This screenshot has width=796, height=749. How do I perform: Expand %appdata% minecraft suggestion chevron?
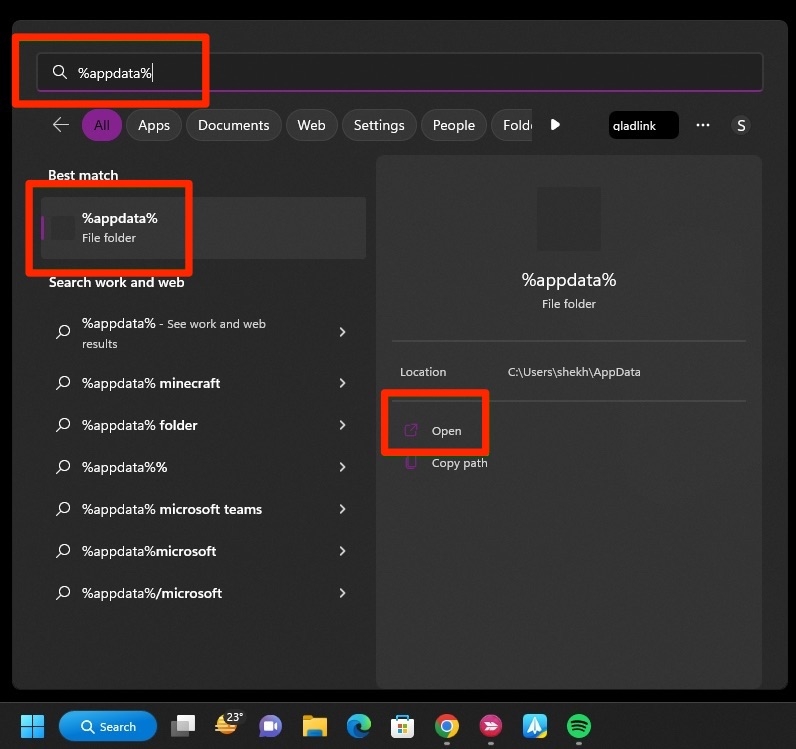pyautogui.click(x=342, y=383)
